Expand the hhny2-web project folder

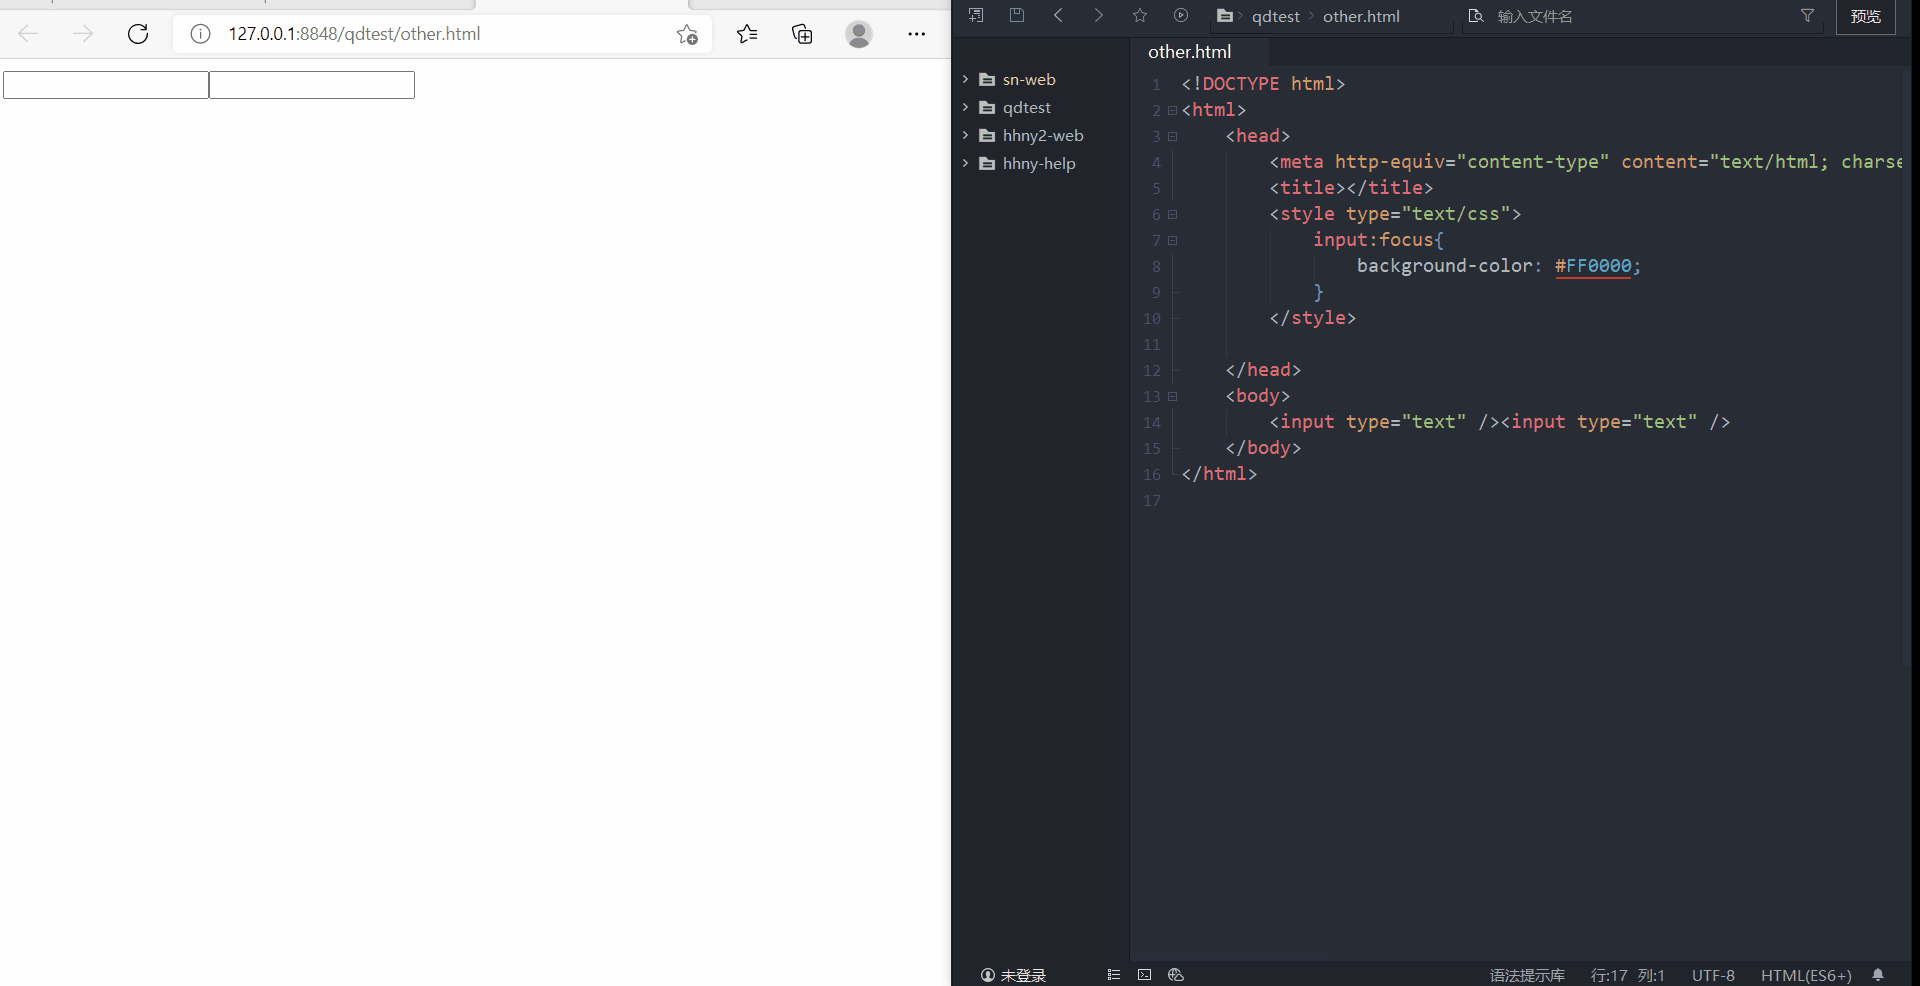coord(965,135)
